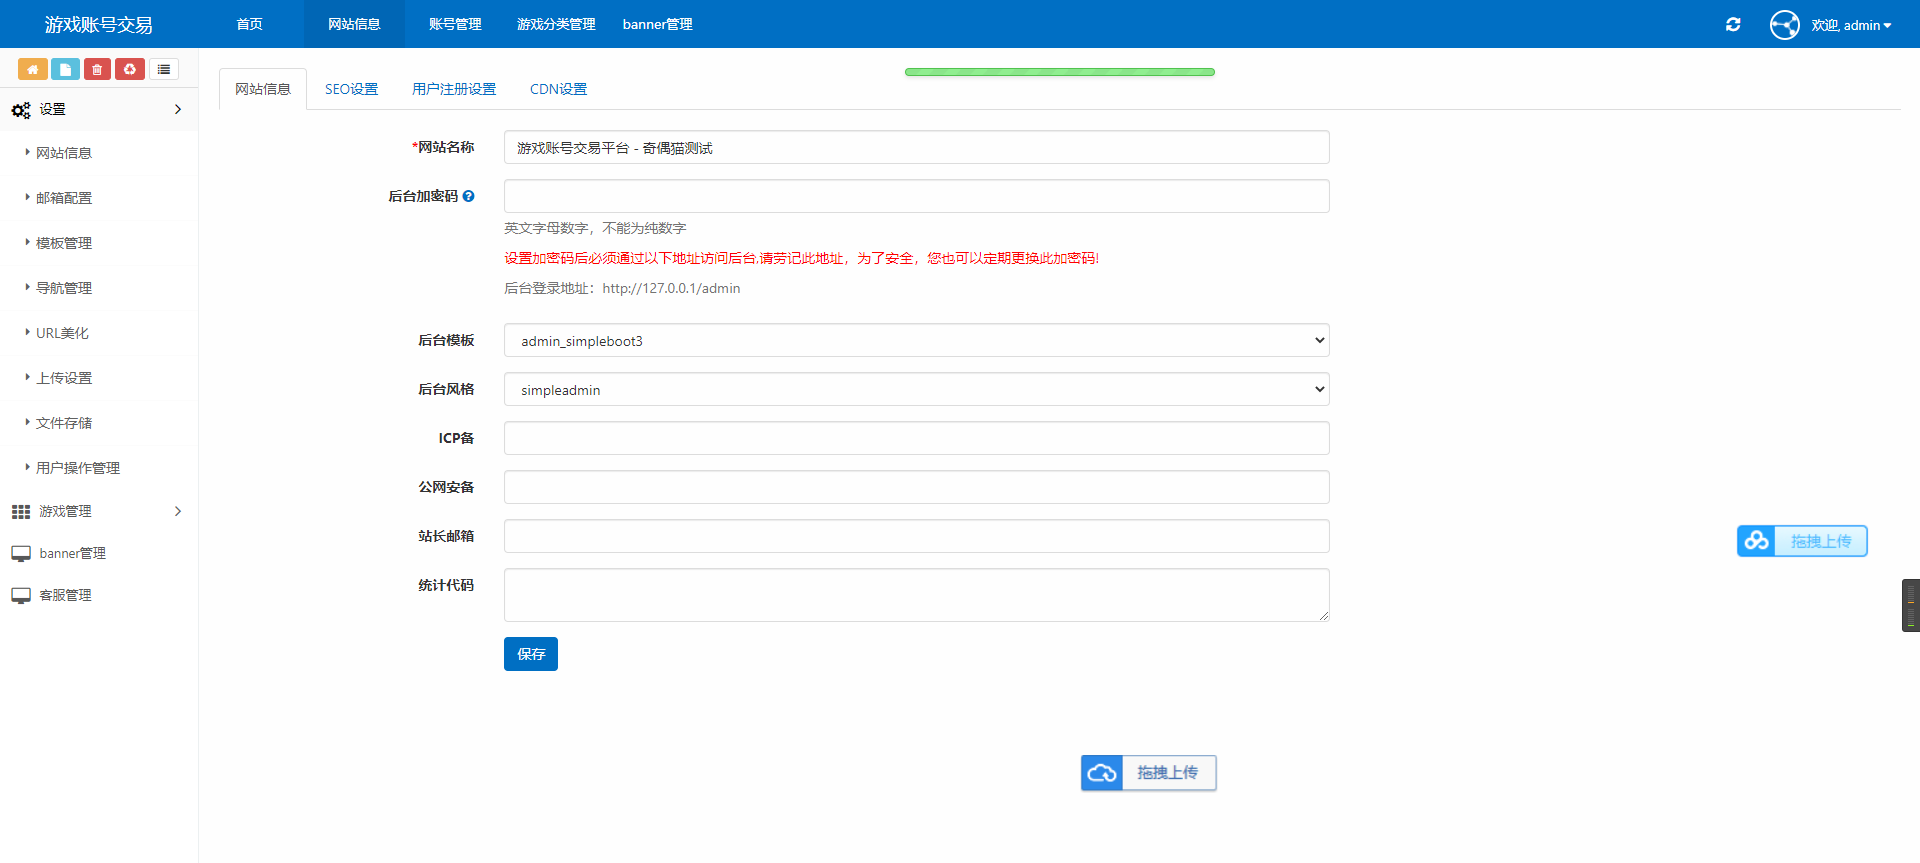Image resolution: width=1920 pixels, height=863 pixels.
Task: Expand the 设置 menu chevron
Action: coord(178,109)
